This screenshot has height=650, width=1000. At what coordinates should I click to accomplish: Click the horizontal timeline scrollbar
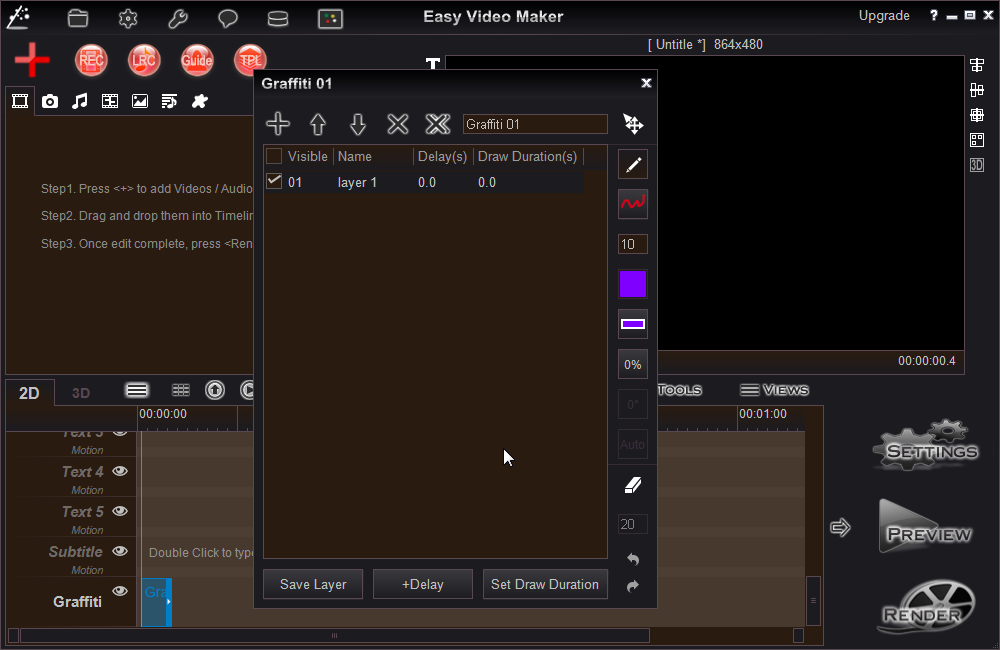[x=335, y=635]
